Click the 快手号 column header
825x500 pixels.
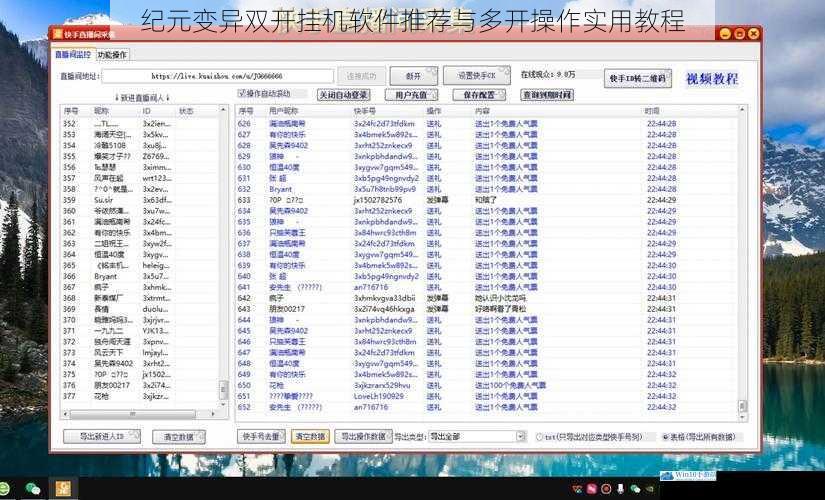coord(365,111)
